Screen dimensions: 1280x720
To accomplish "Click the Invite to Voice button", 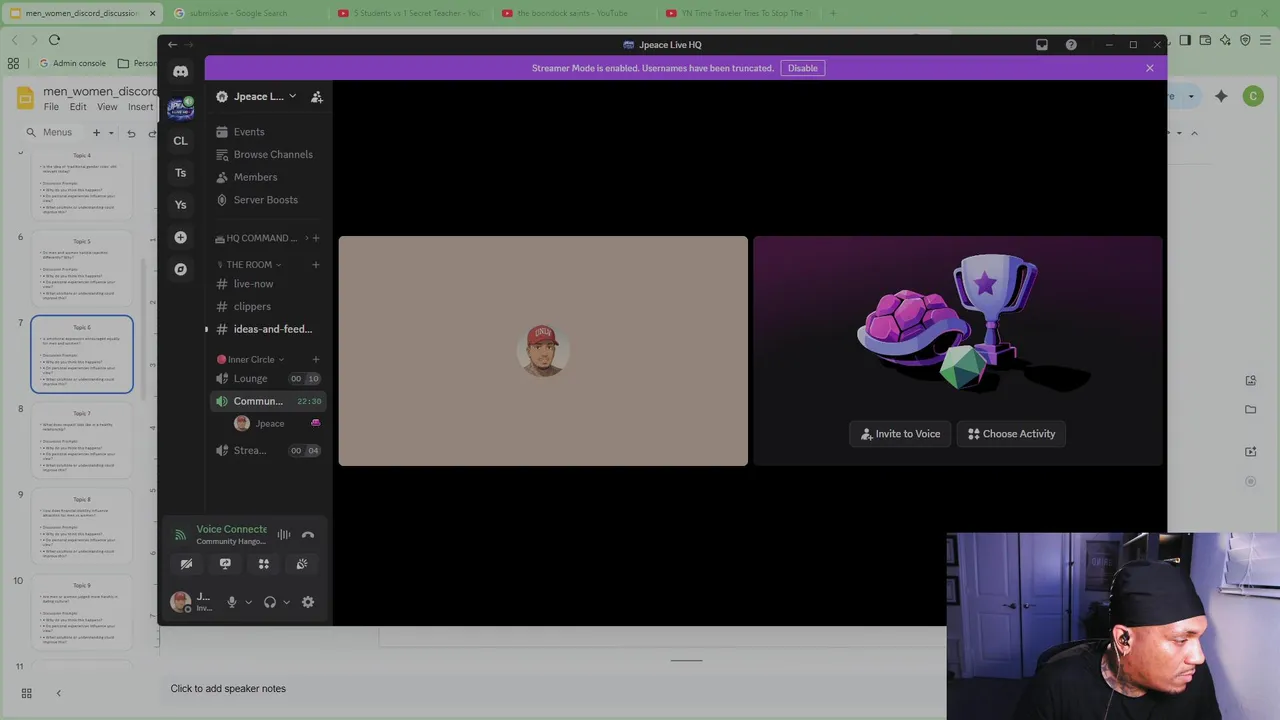I will tap(900, 434).
